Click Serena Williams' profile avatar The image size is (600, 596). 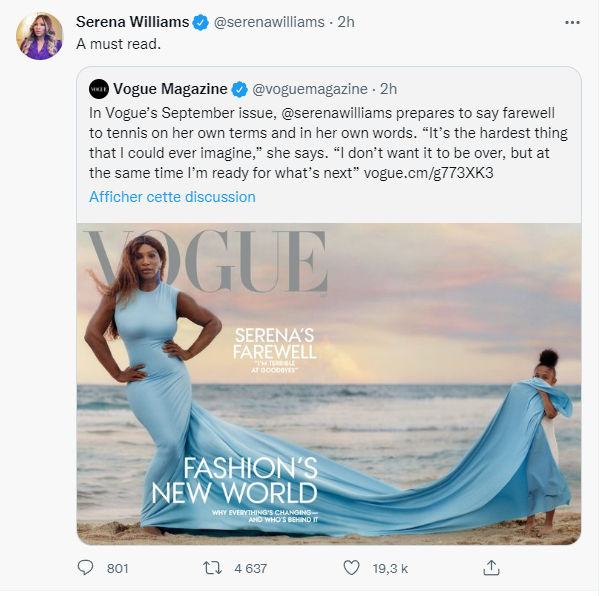click(39, 36)
